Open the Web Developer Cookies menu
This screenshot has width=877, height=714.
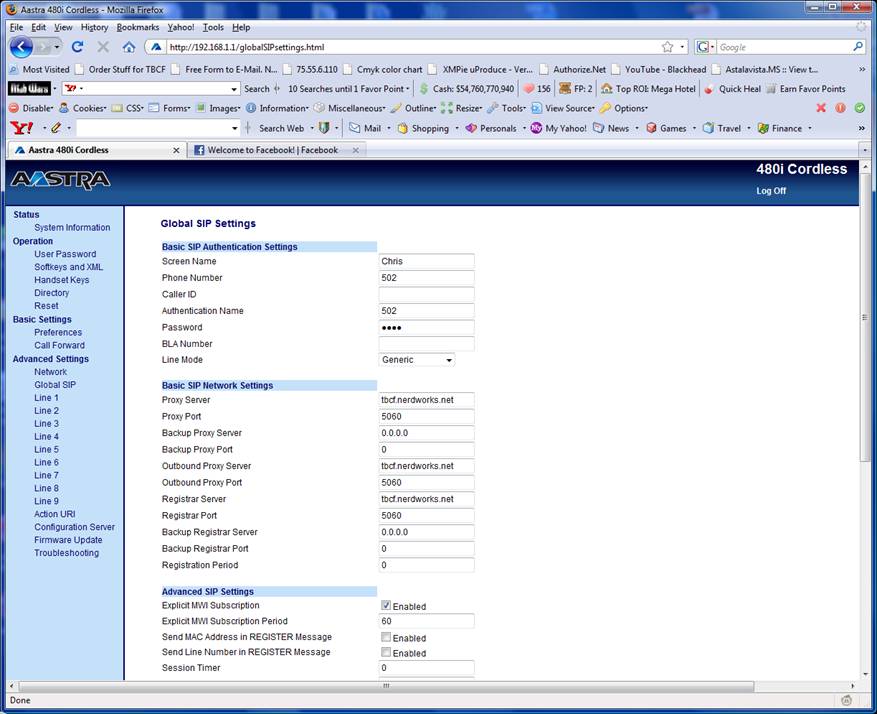[x=82, y=108]
